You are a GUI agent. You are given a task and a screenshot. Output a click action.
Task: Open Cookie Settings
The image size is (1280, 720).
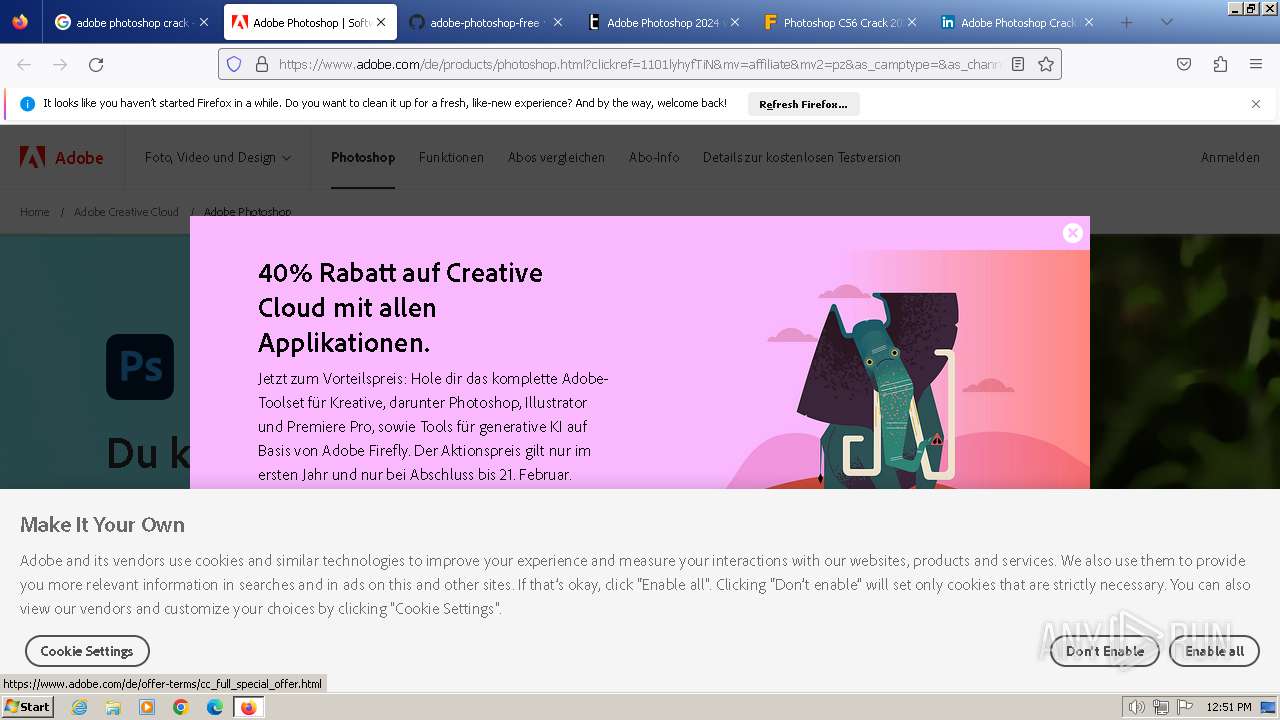(x=87, y=651)
